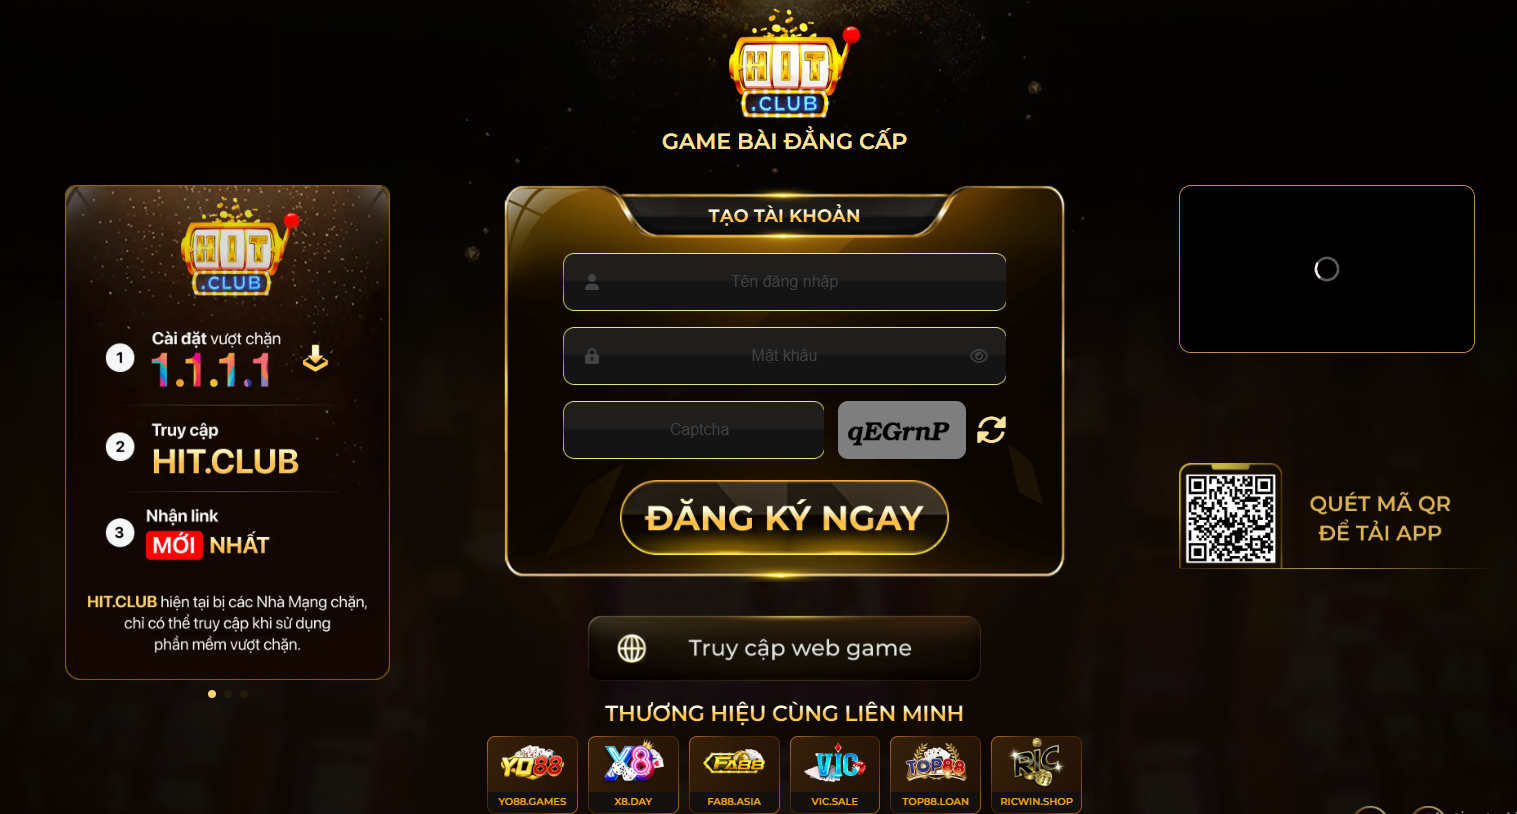The image size is (1517, 814).
Task: Open the VIC.SALE brand logo
Action: click(835, 775)
